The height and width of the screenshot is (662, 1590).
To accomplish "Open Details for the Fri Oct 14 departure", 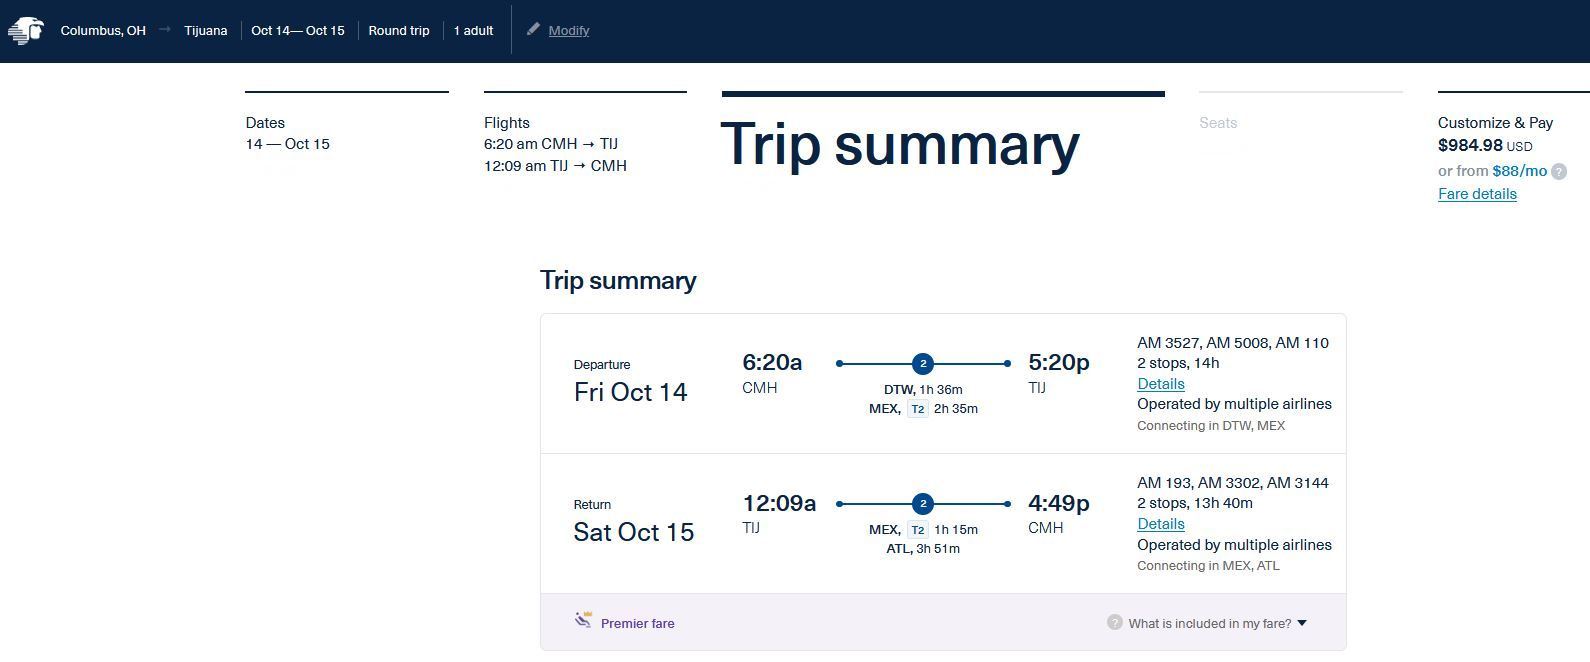I will click(x=1160, y=384).
